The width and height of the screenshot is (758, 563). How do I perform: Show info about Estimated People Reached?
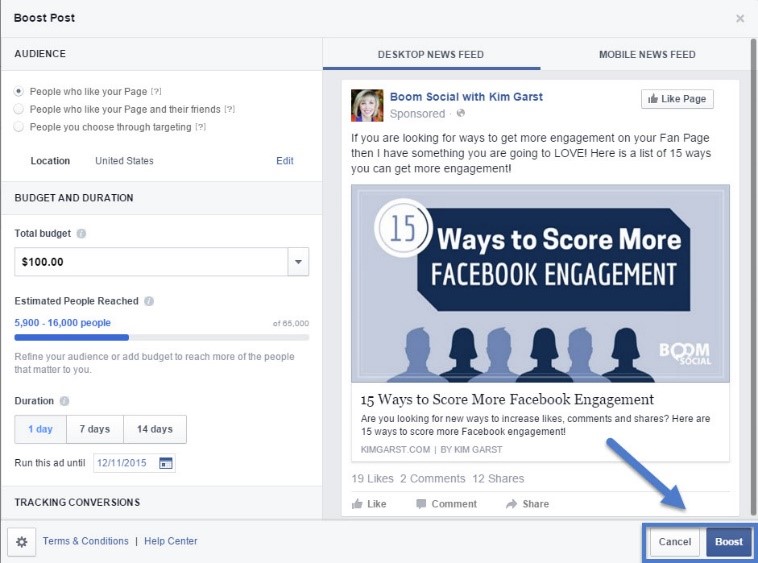[x=149, y=301]
